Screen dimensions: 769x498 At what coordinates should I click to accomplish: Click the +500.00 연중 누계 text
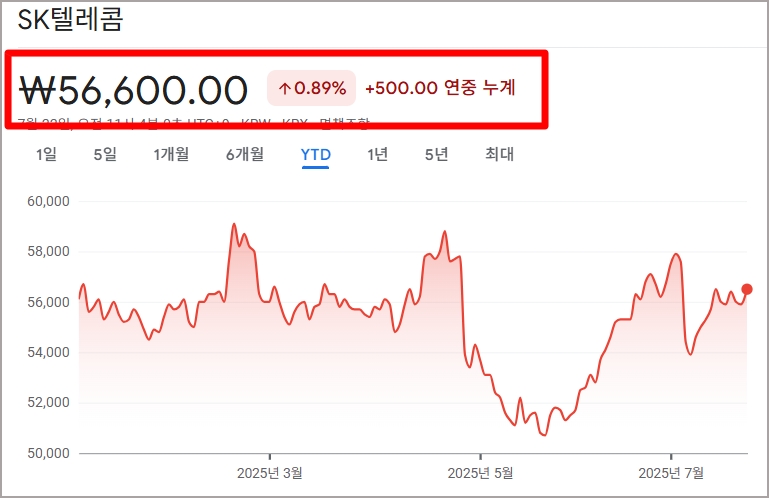coord(440,88)
